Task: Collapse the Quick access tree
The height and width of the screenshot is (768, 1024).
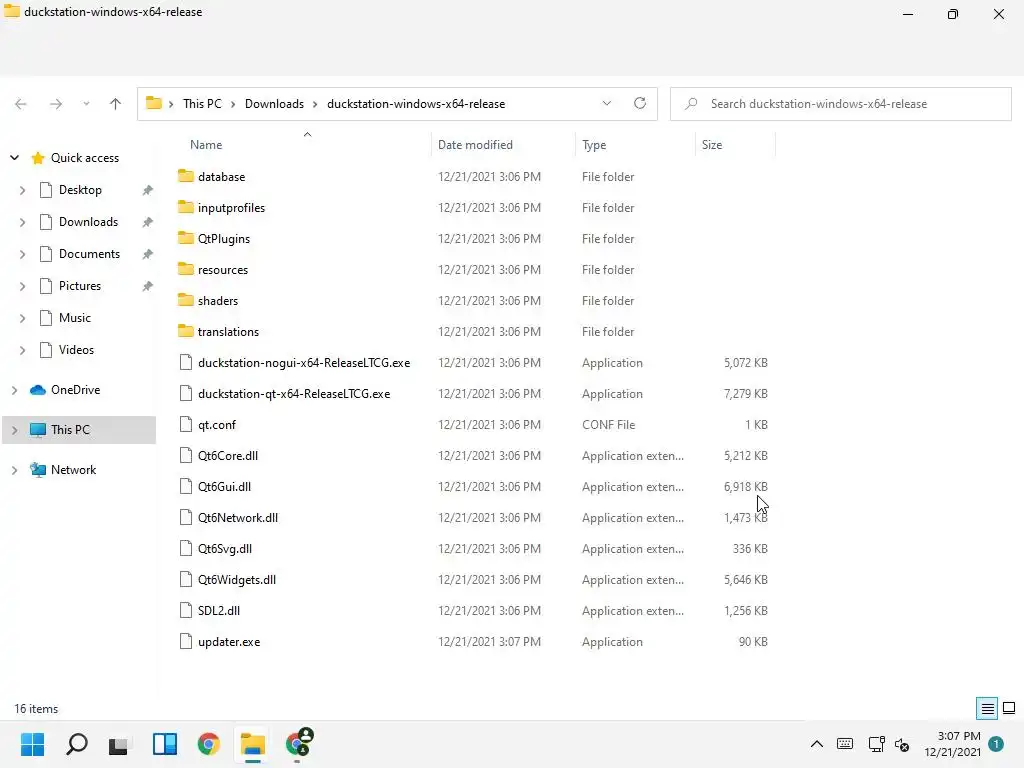Action: click(14, 158)
